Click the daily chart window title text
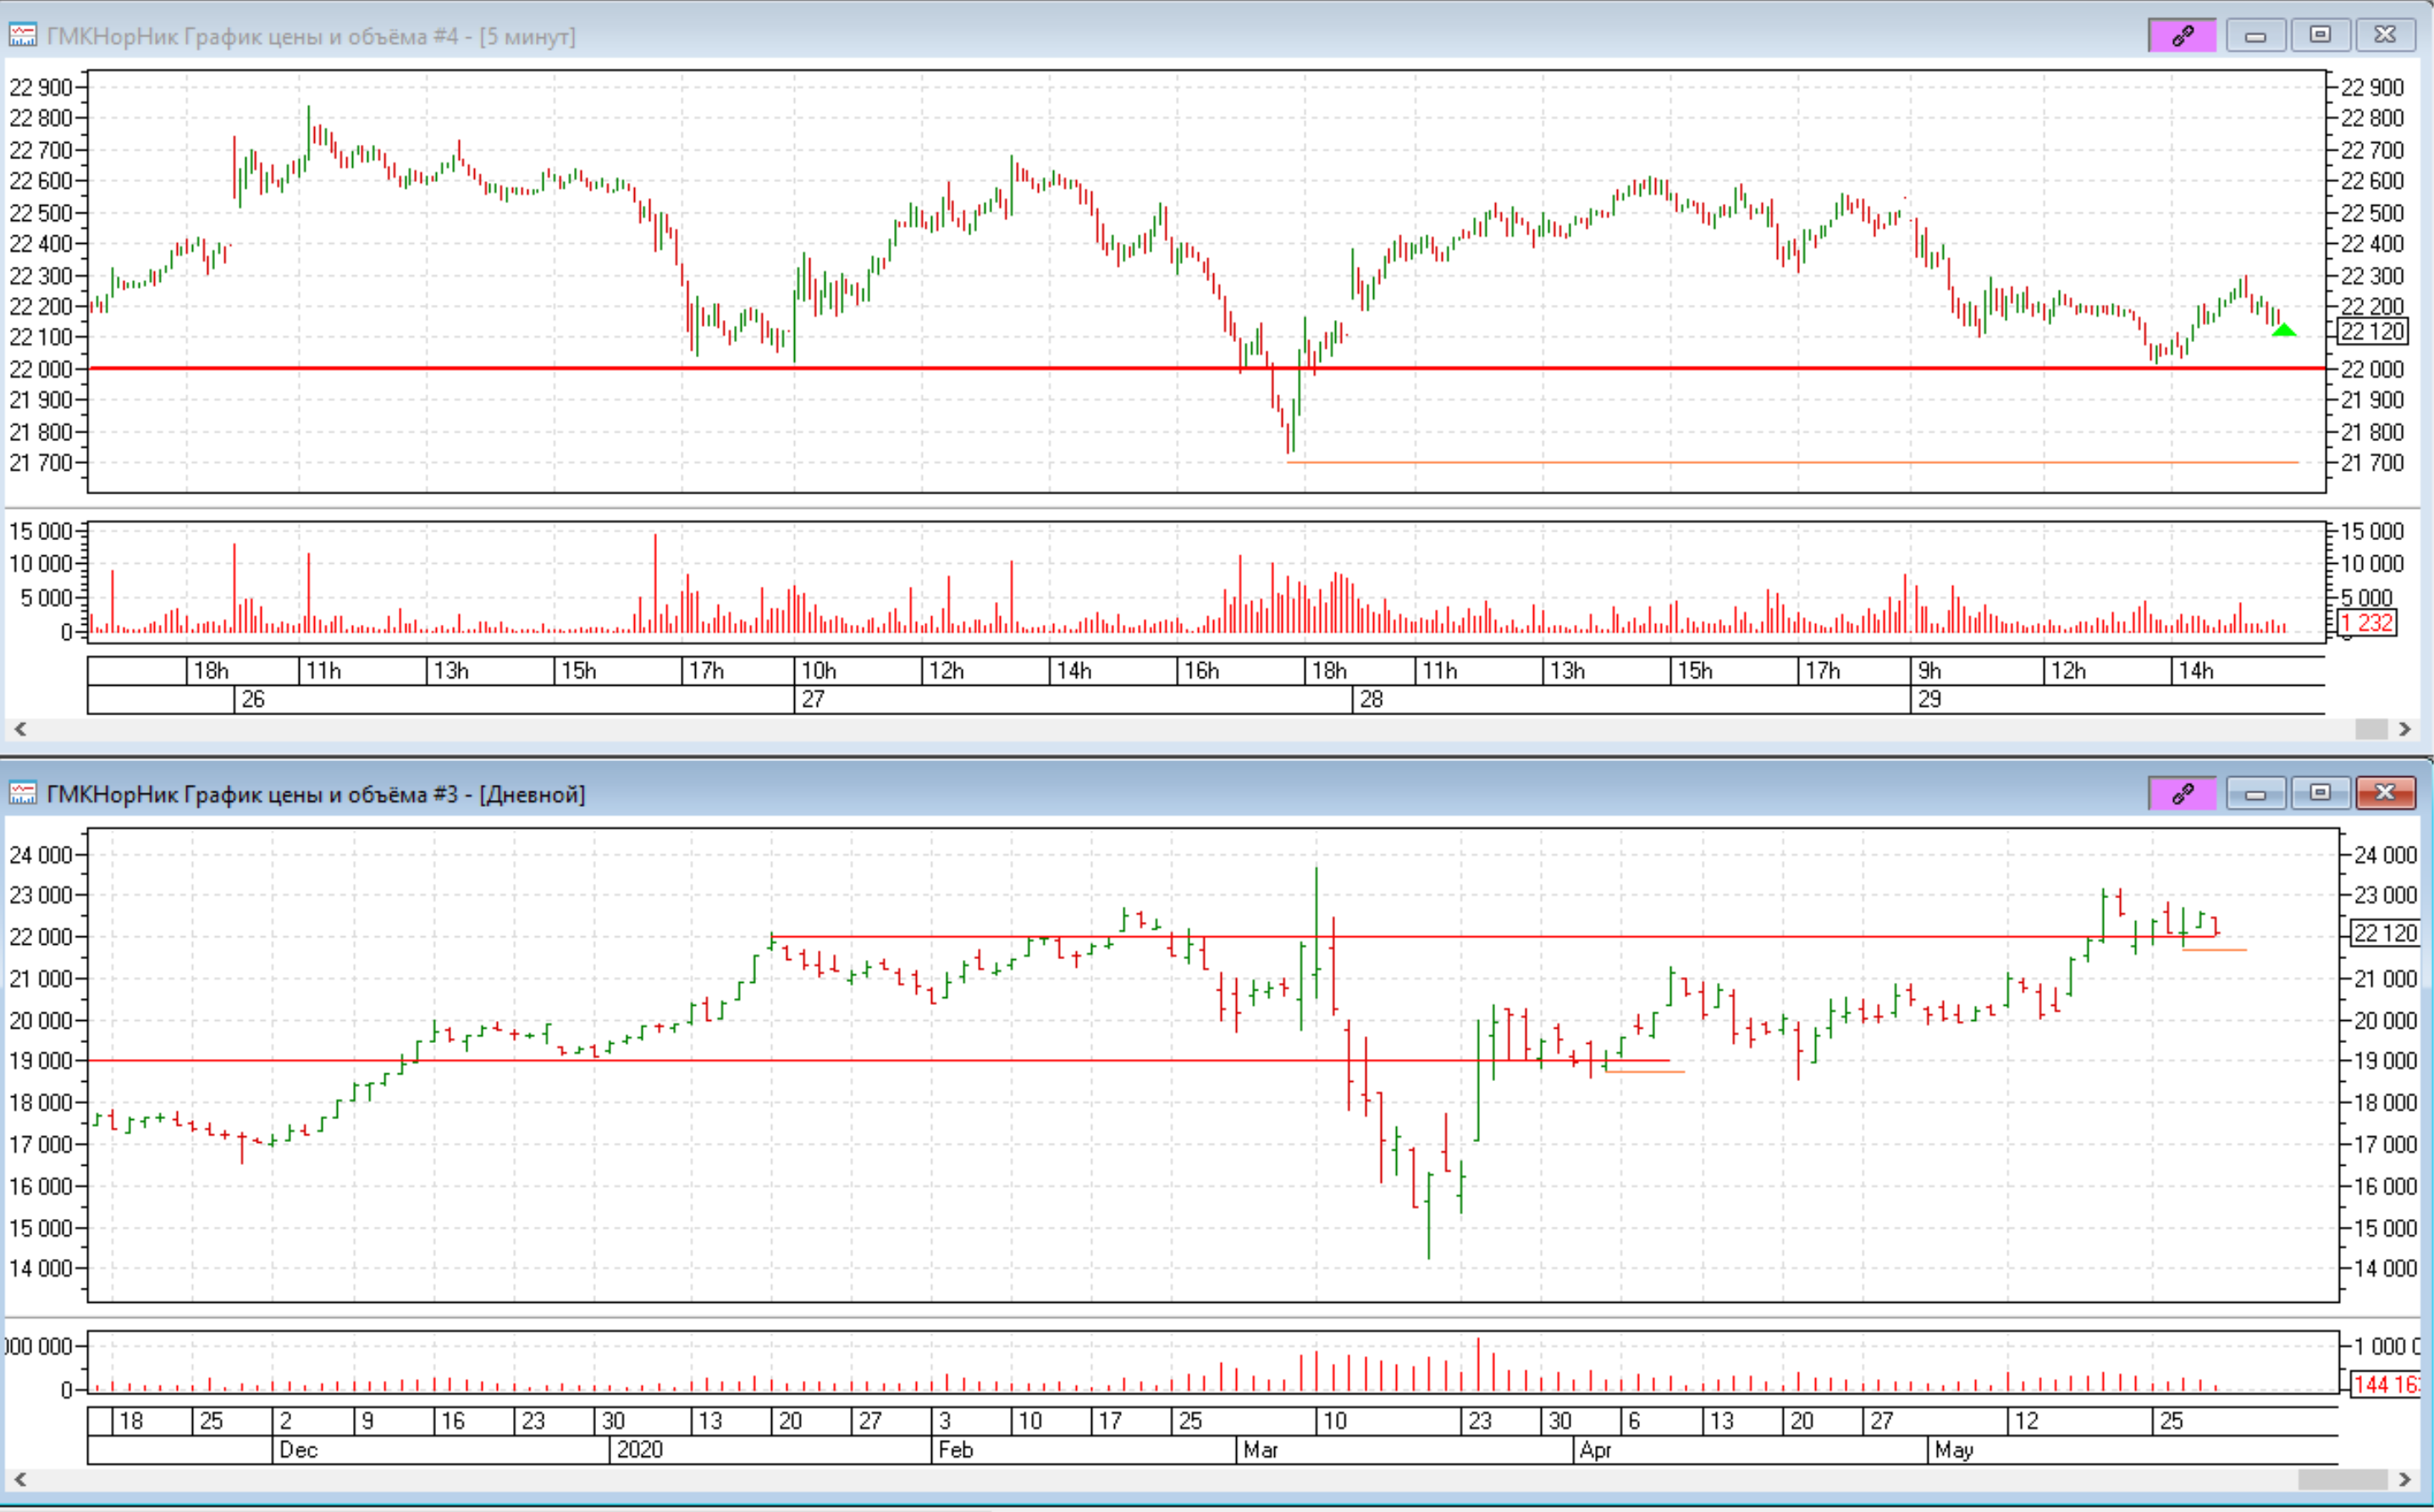Viewport: 2434px width, 1512px height. click(x=316, y=794)
